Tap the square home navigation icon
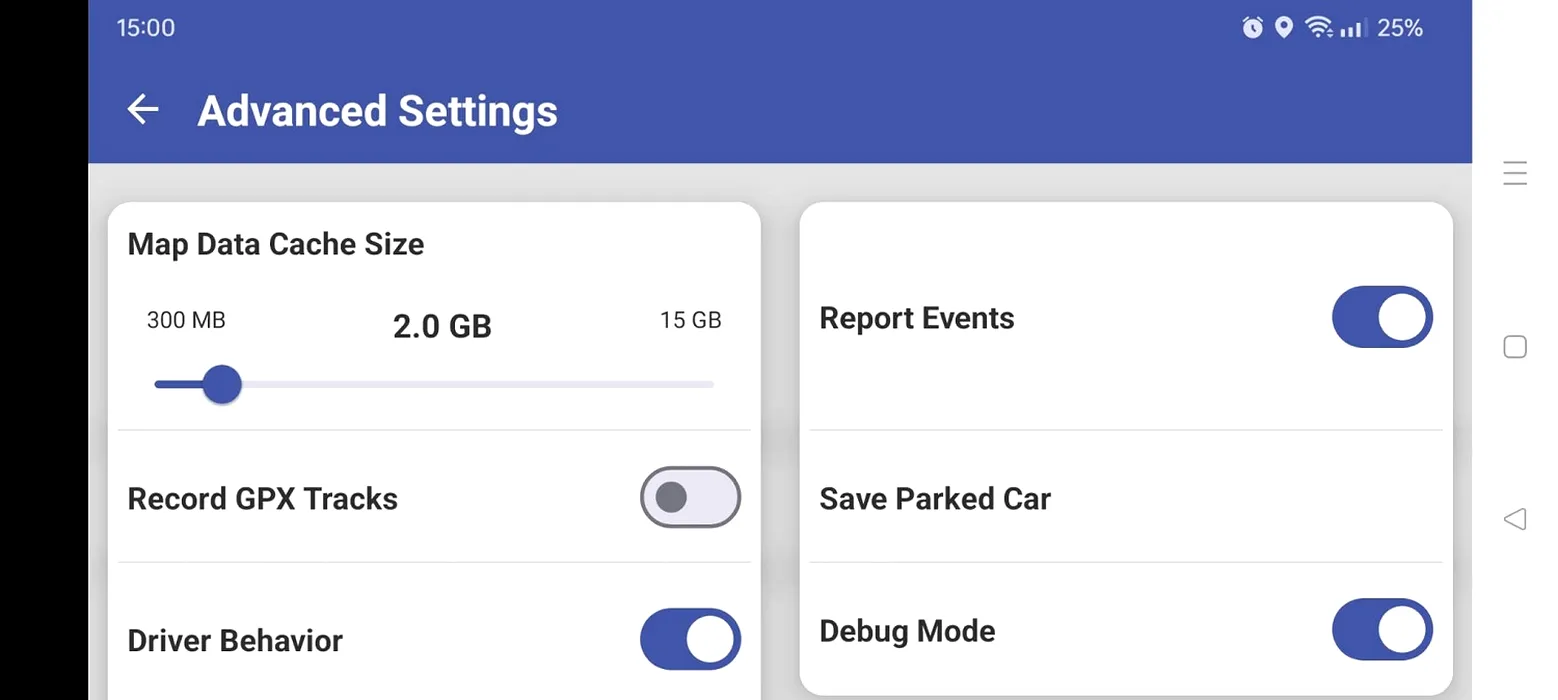 1515,347
